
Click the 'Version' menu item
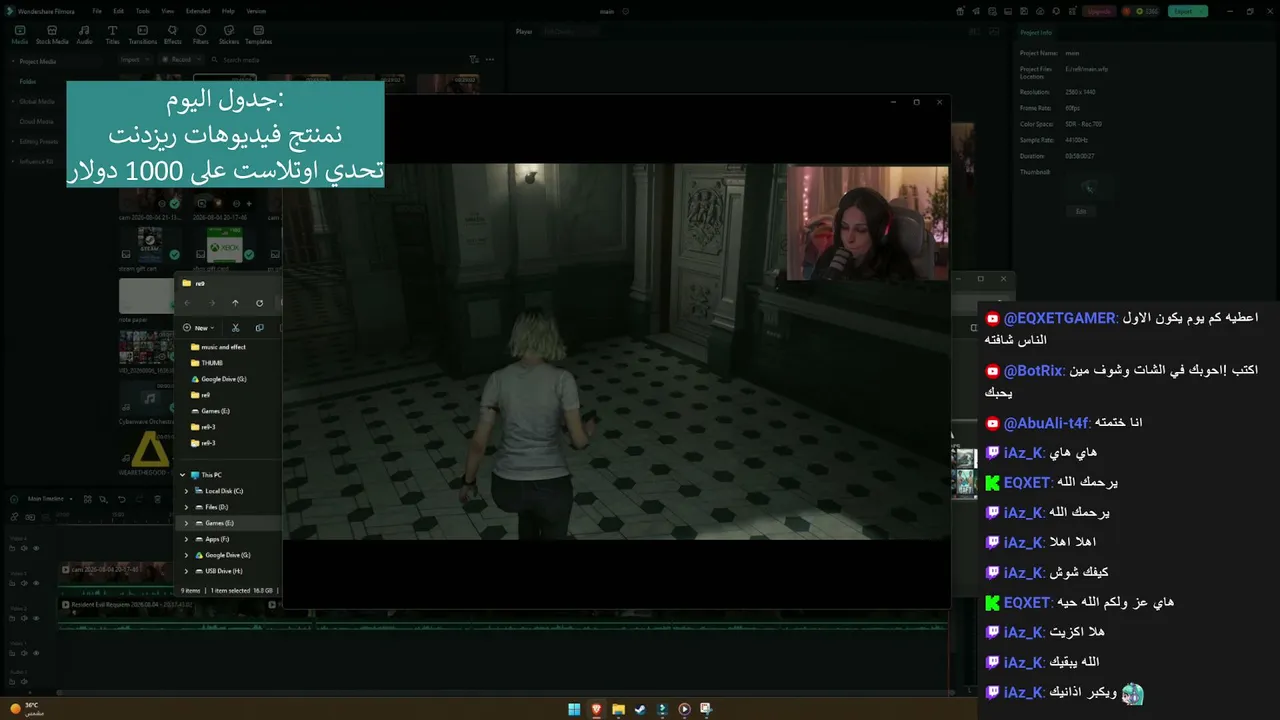coord(256,11)
